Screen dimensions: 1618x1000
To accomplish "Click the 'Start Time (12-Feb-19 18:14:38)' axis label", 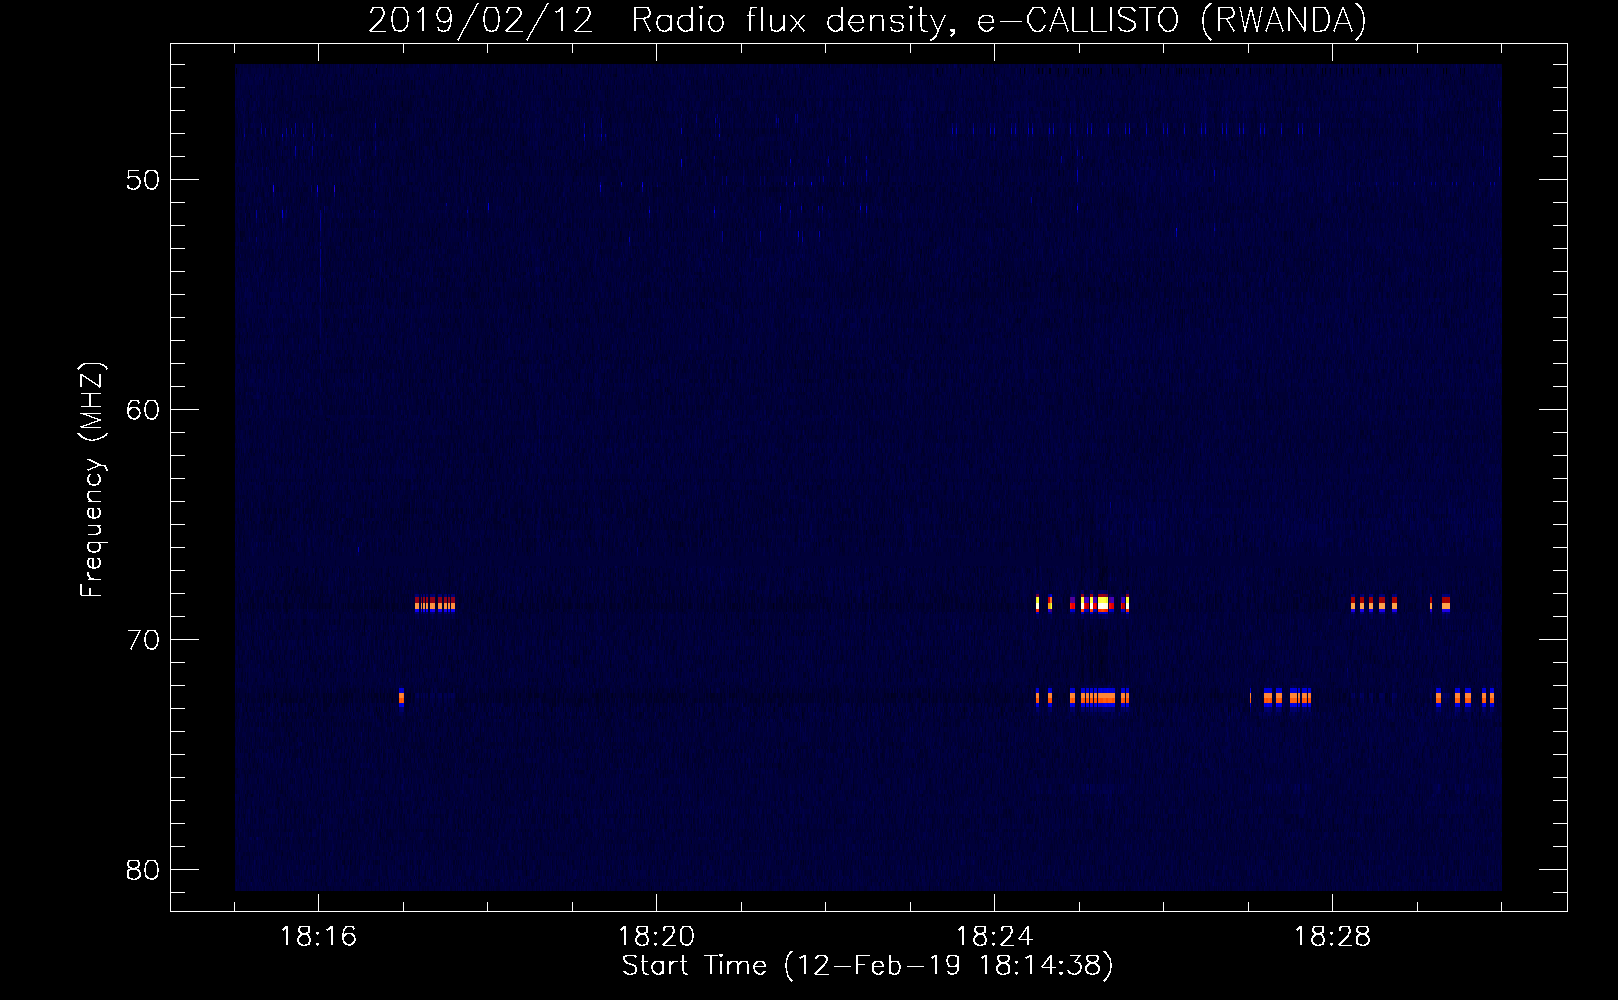I will click(x=867, y=966).
